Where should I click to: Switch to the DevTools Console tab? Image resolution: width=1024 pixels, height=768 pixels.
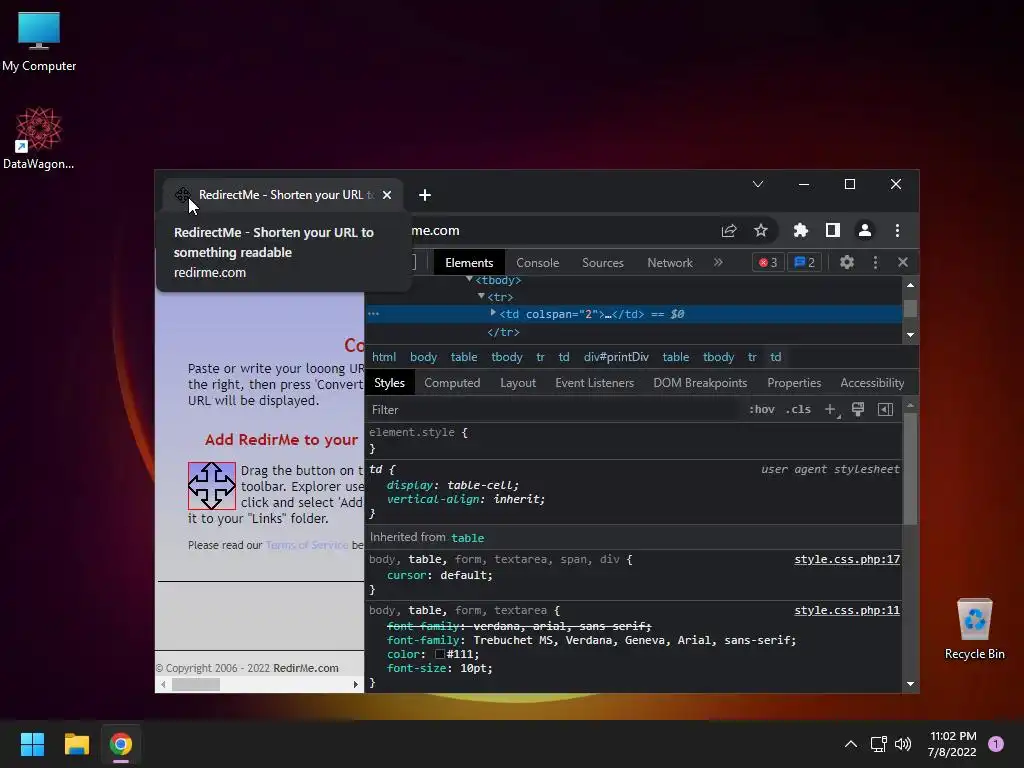click(x=537, y=263)
